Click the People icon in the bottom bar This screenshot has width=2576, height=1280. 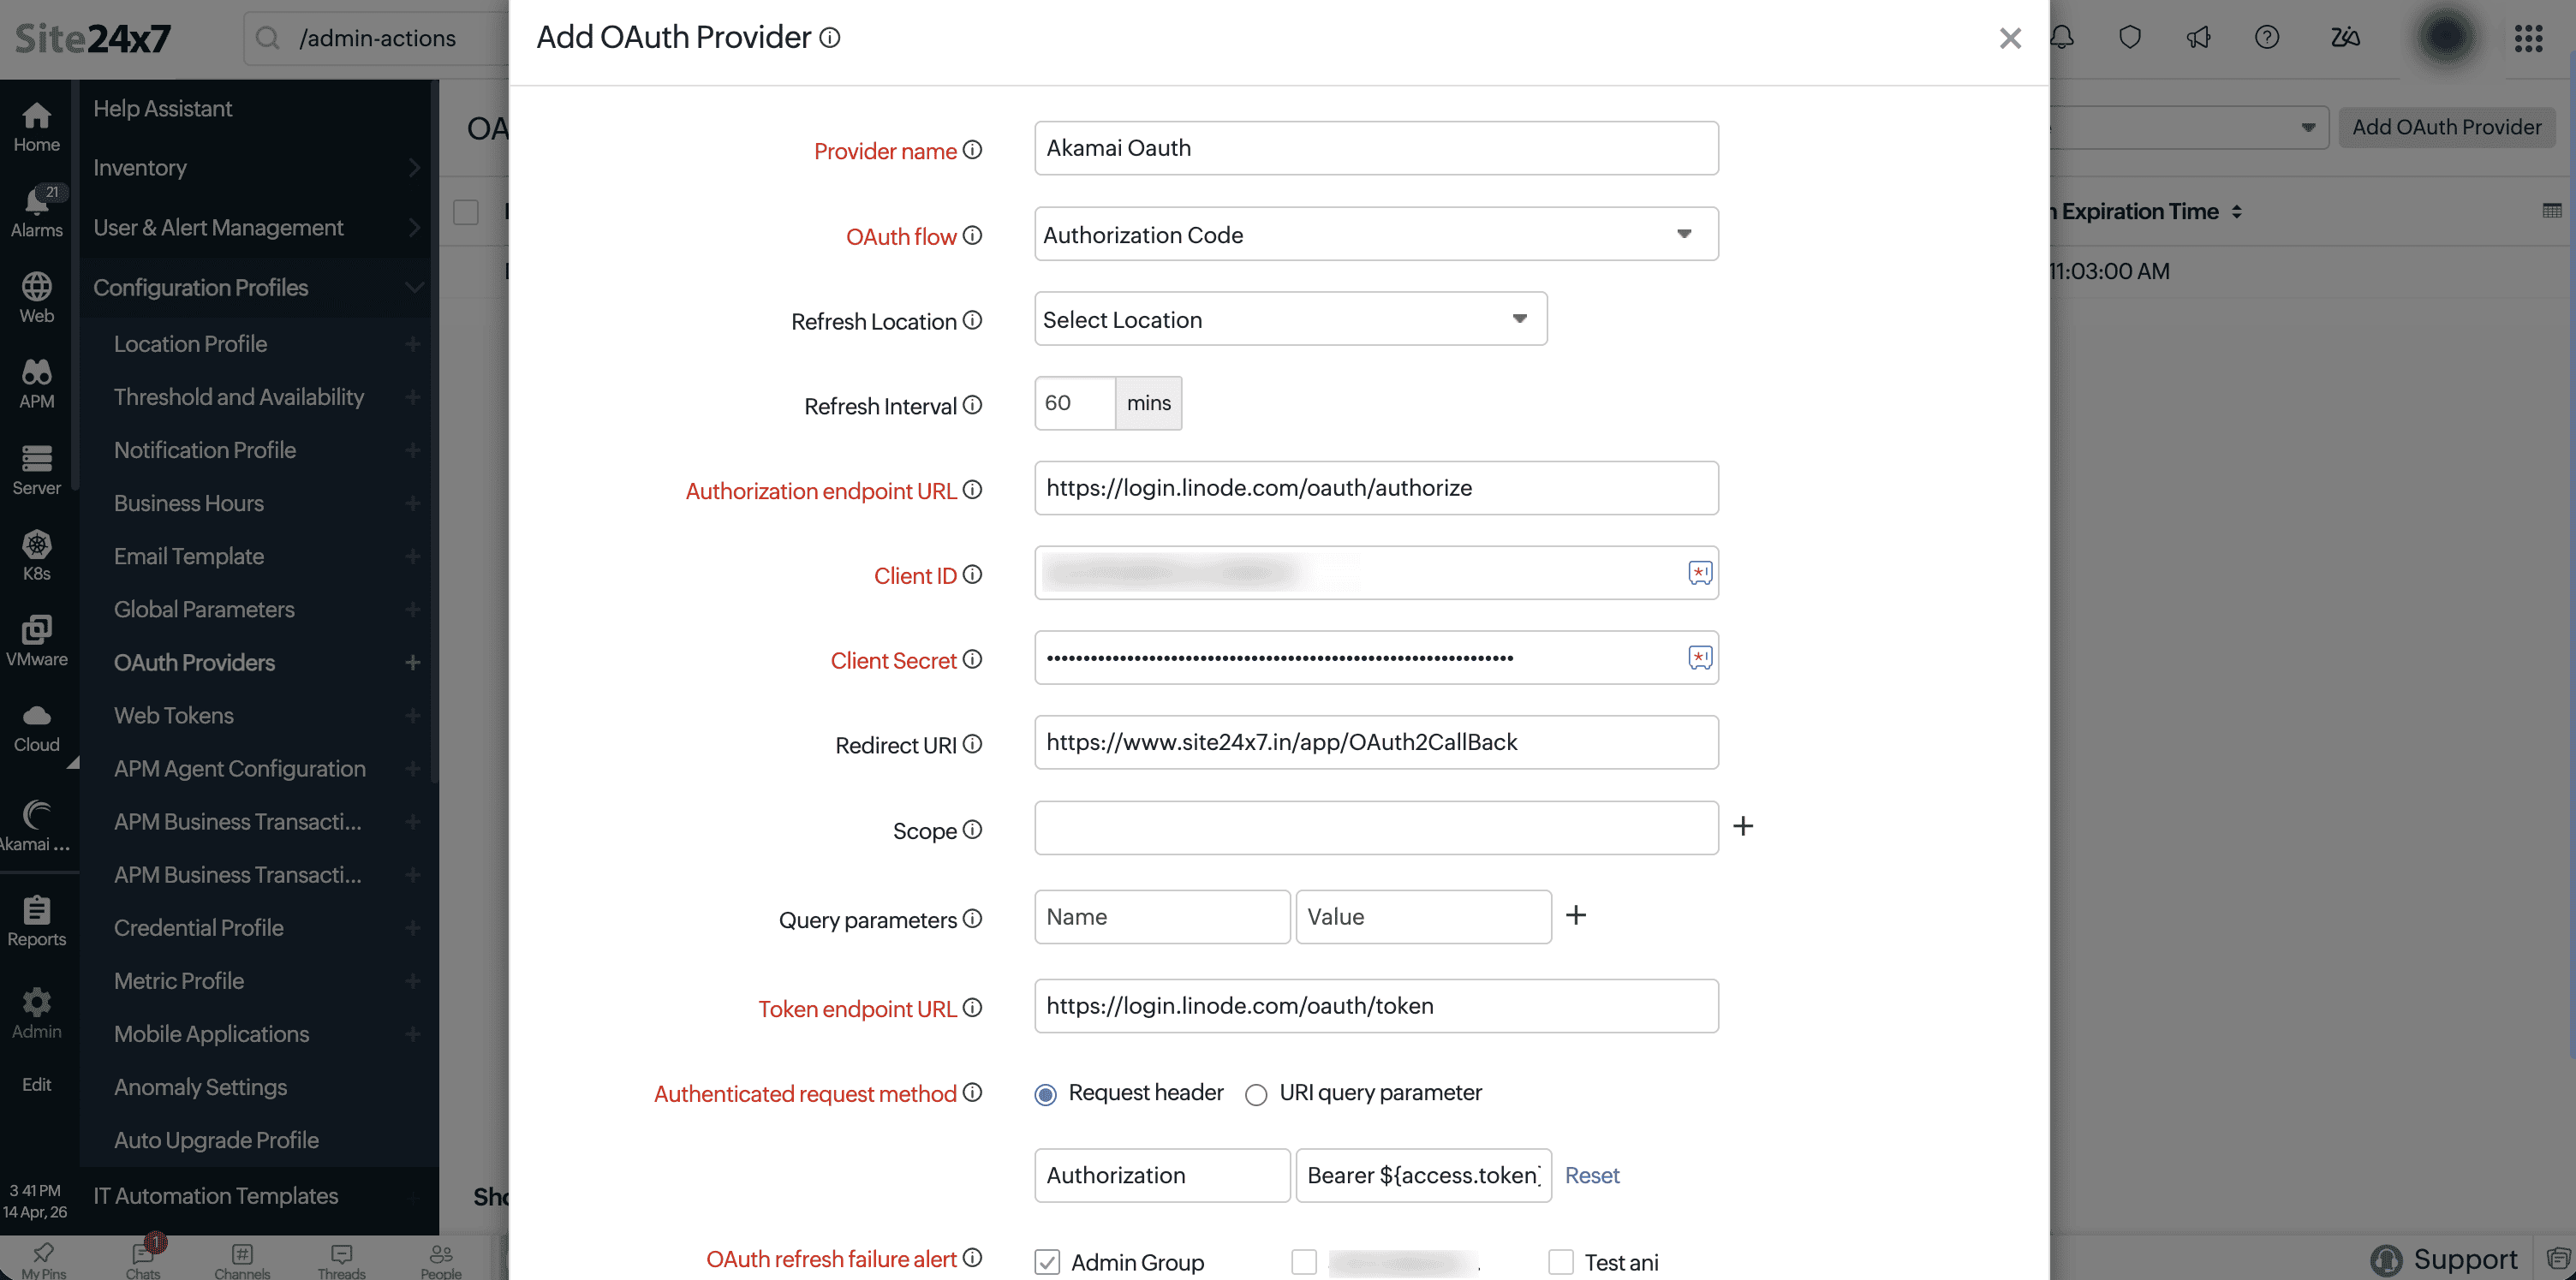440,1258
